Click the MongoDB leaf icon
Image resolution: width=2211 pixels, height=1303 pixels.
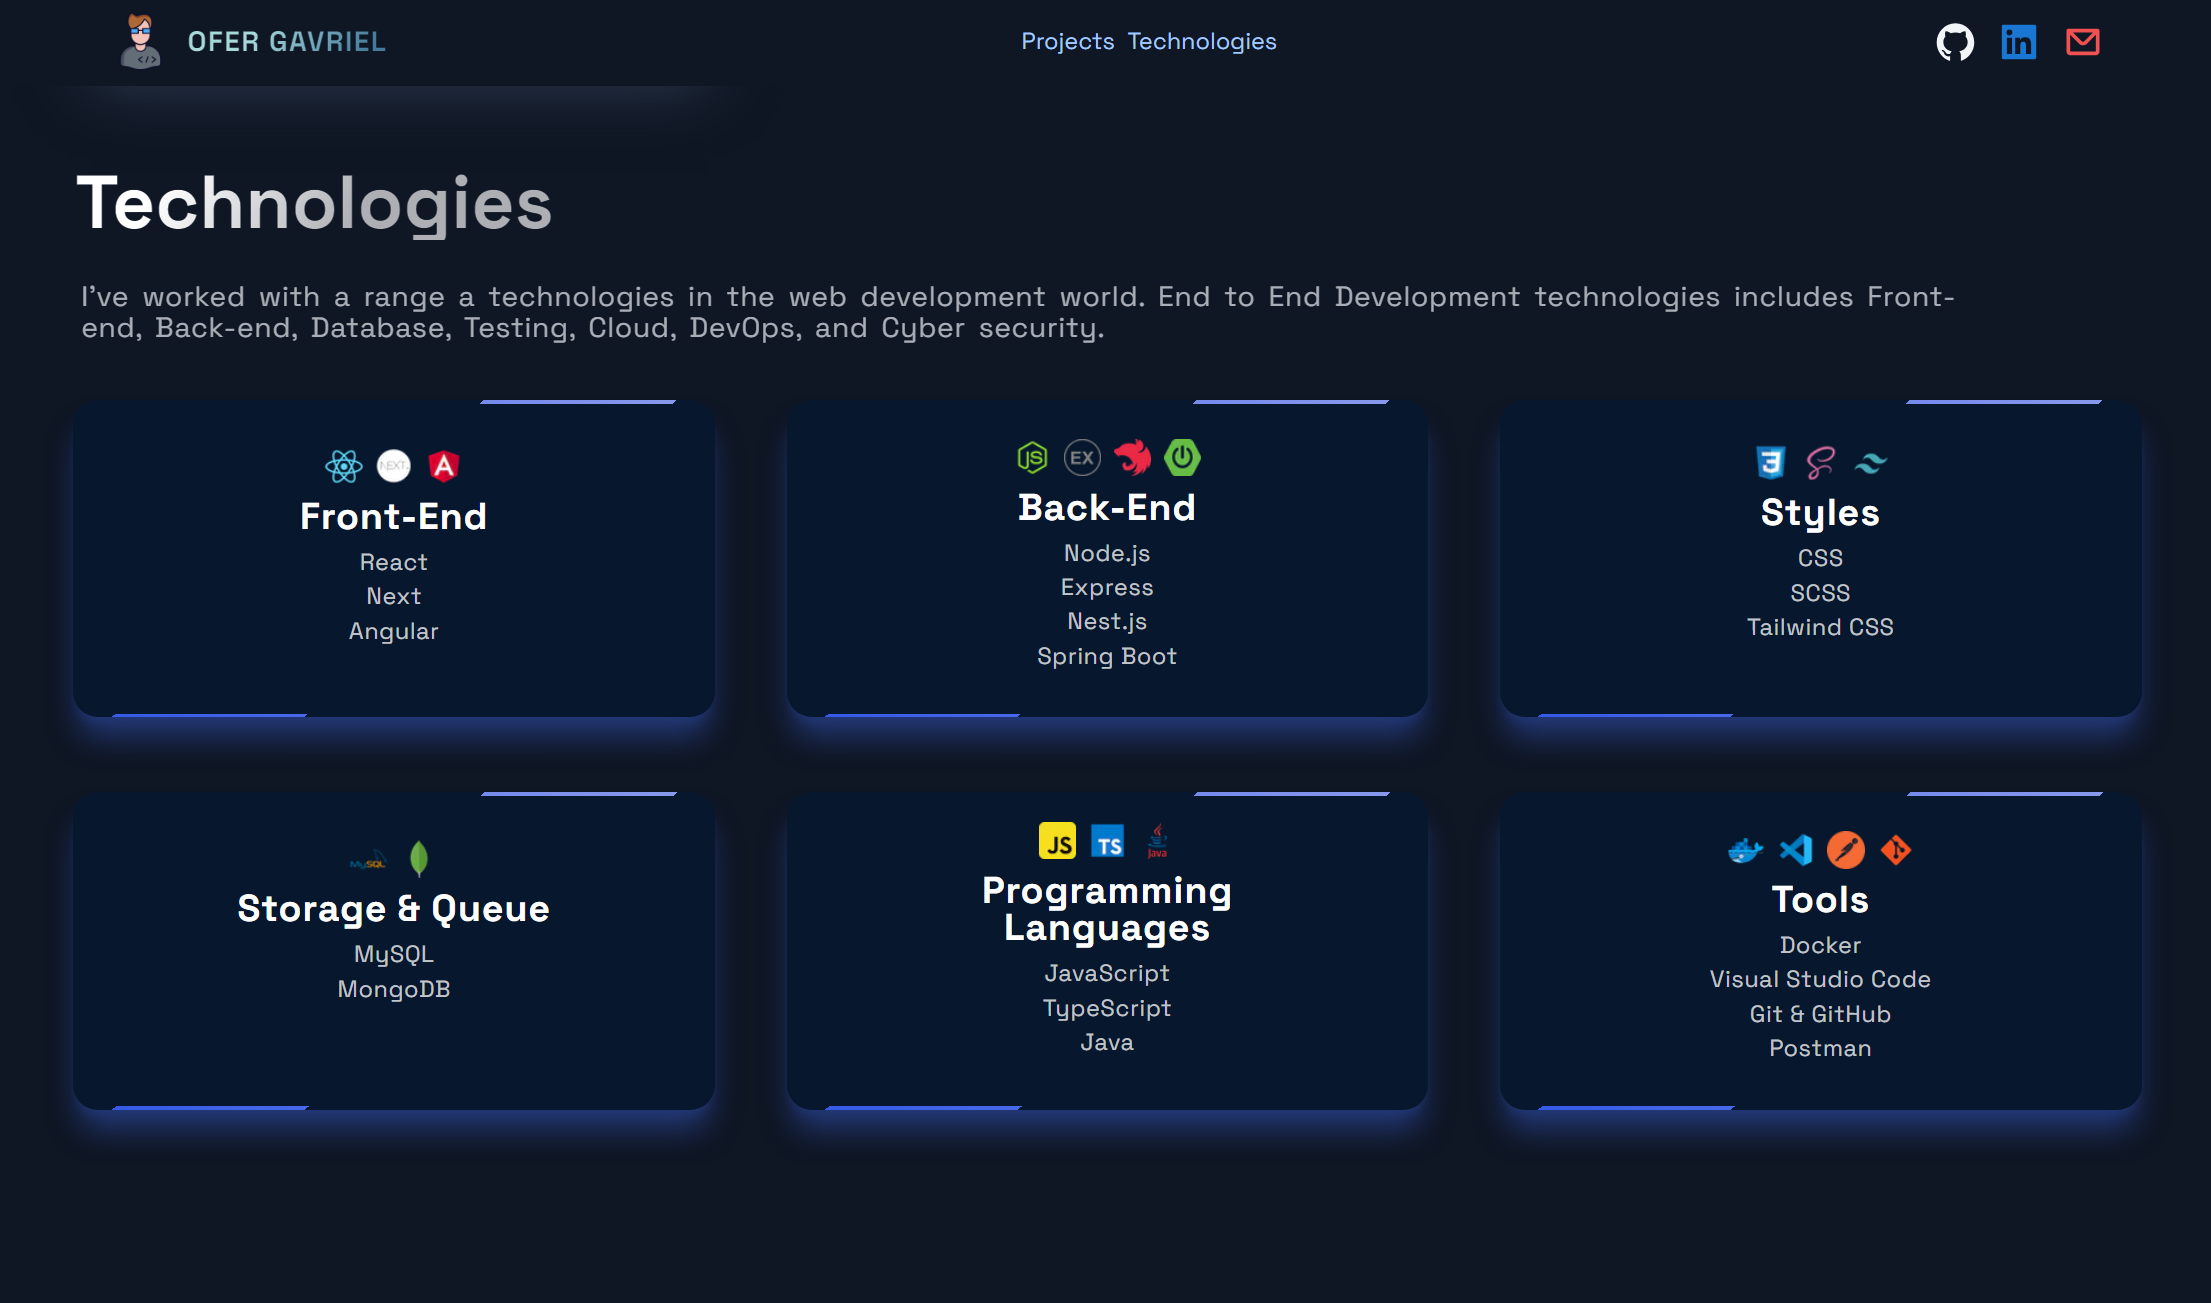click(419, 858)
